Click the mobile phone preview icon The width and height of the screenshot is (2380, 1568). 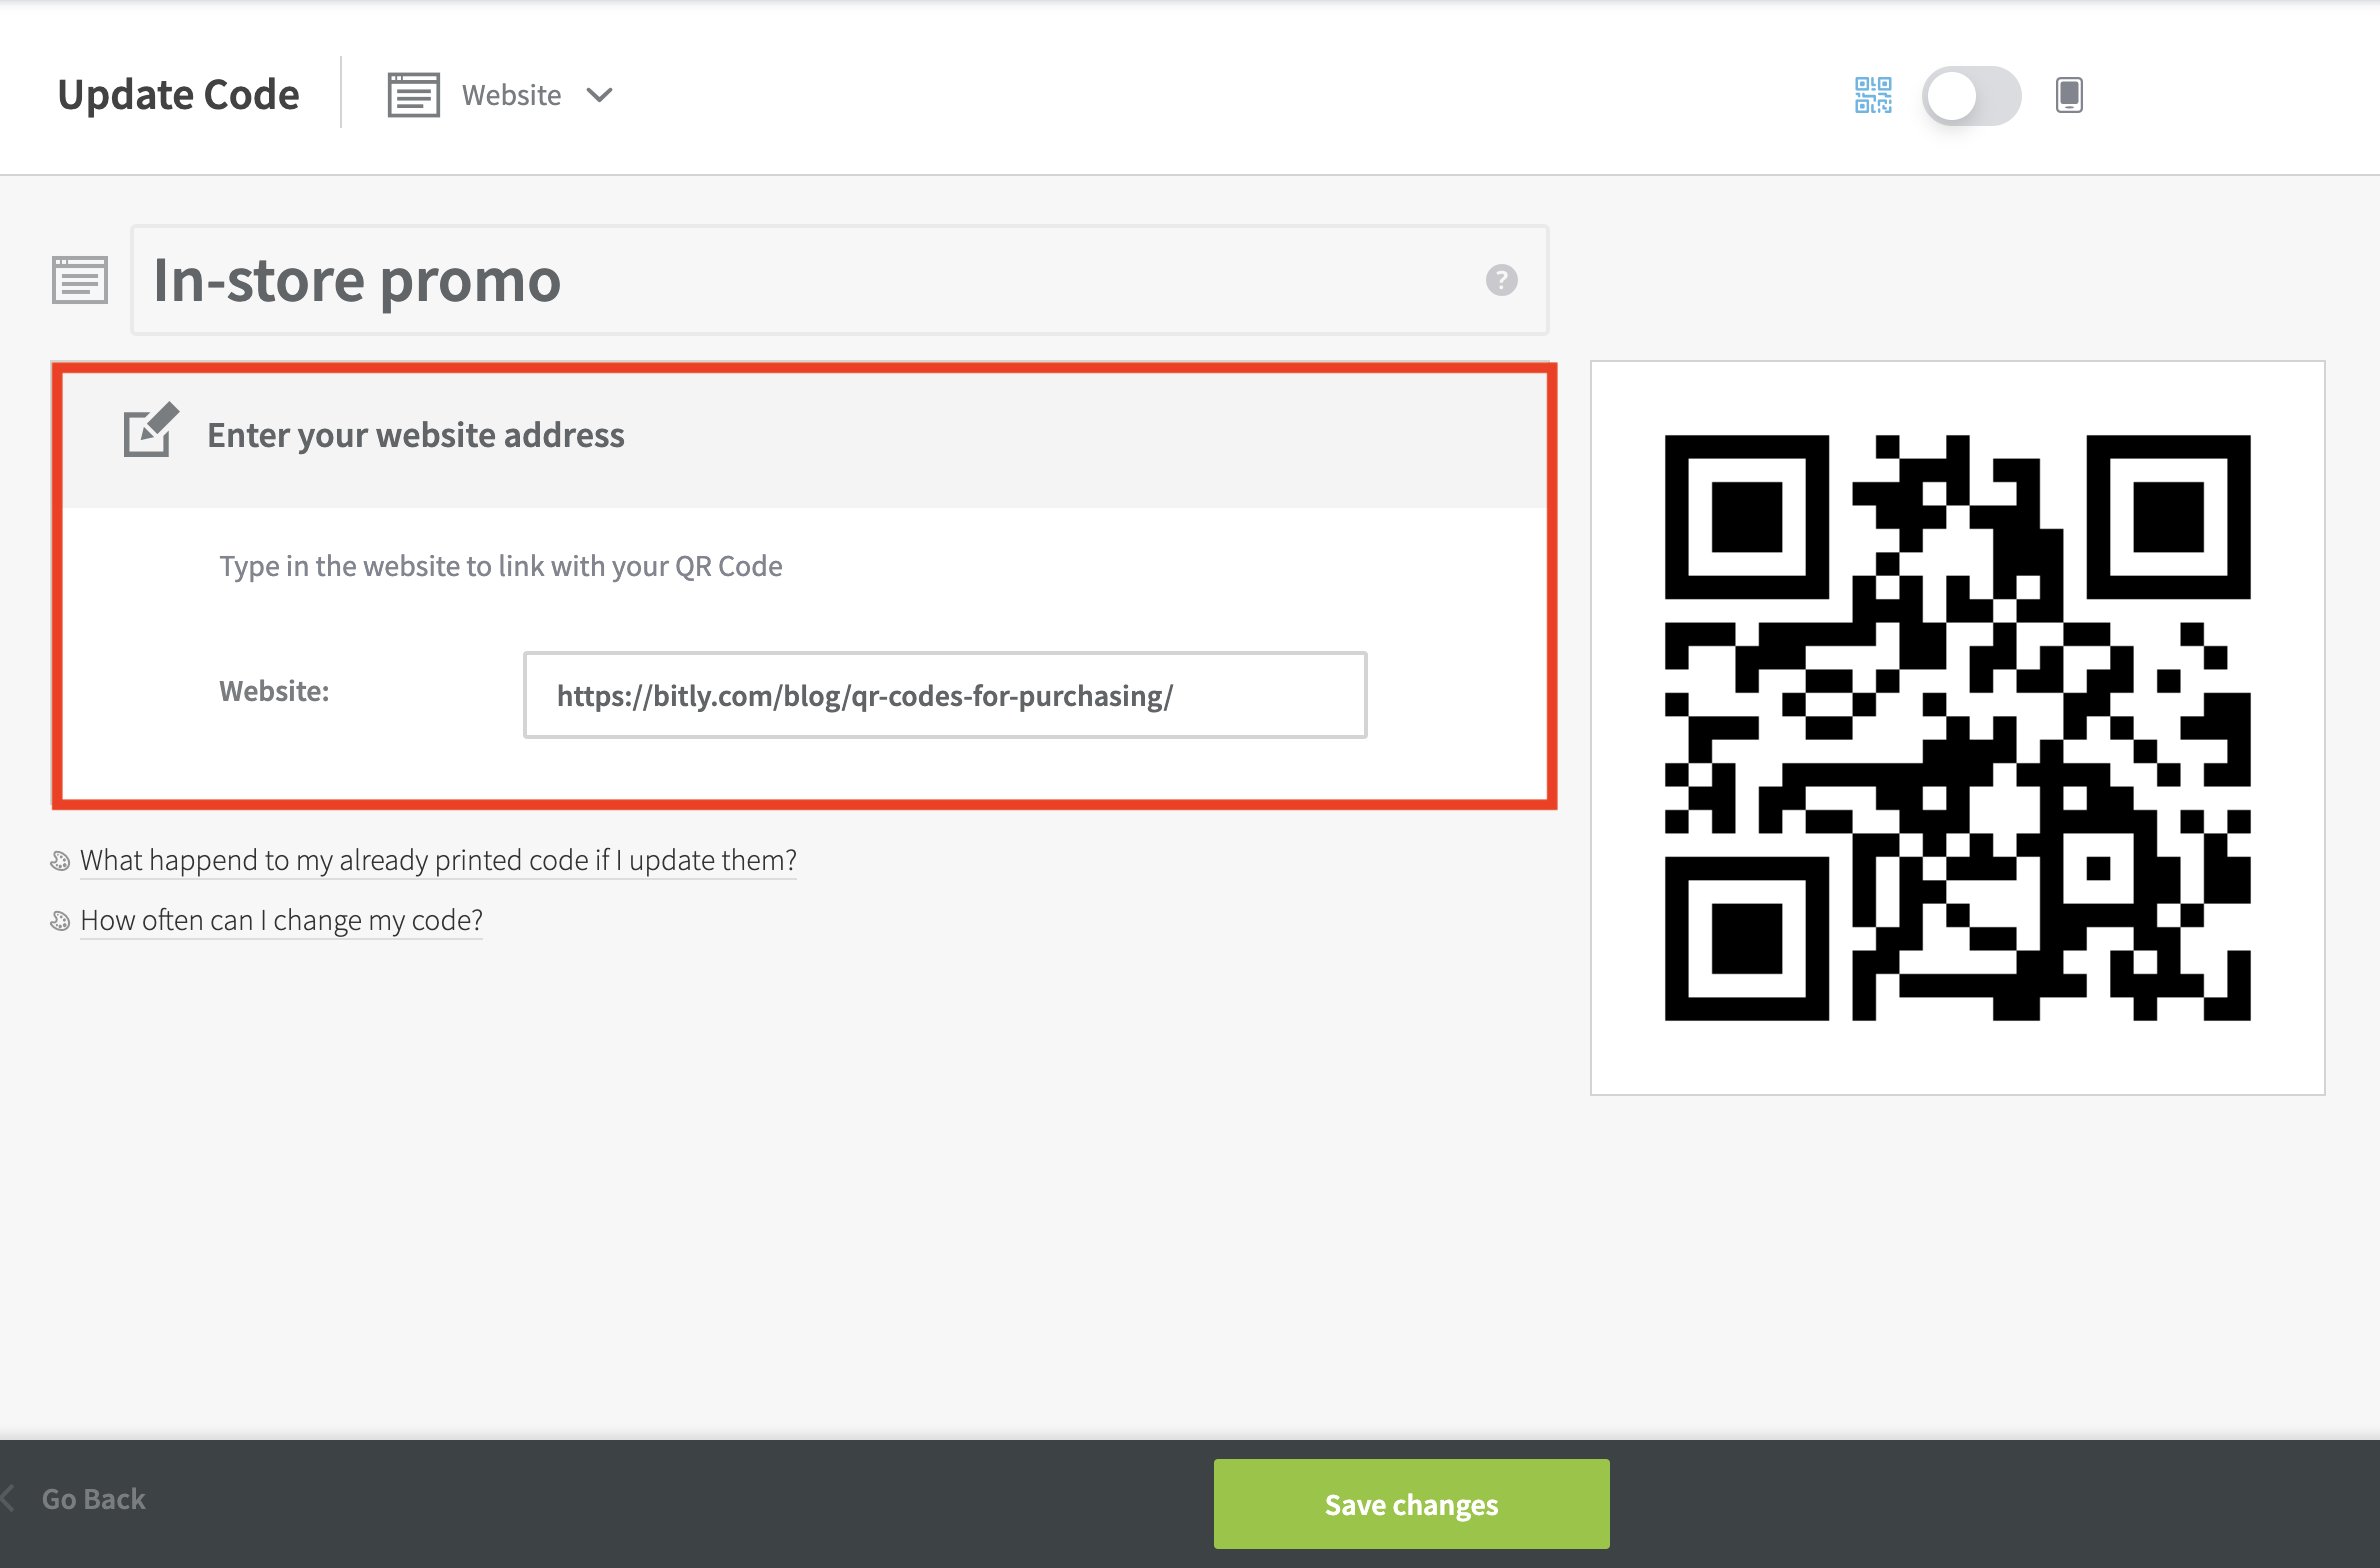2069,96
